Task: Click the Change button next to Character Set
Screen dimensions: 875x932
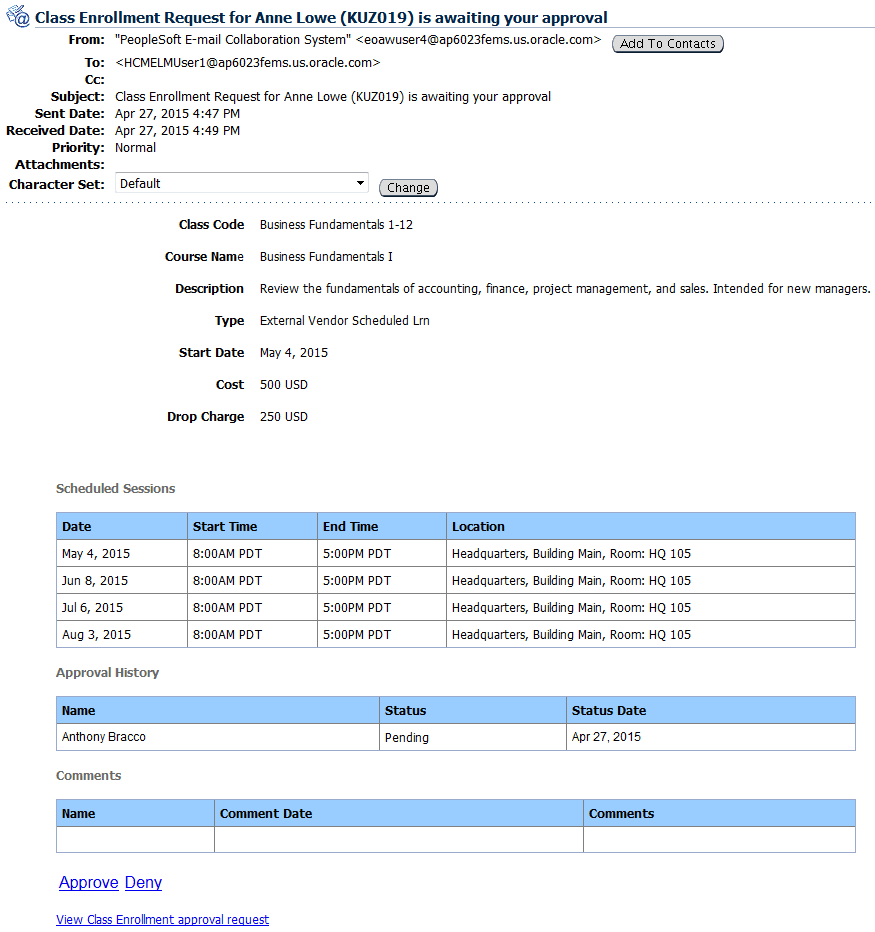Action: pos(408,187)
